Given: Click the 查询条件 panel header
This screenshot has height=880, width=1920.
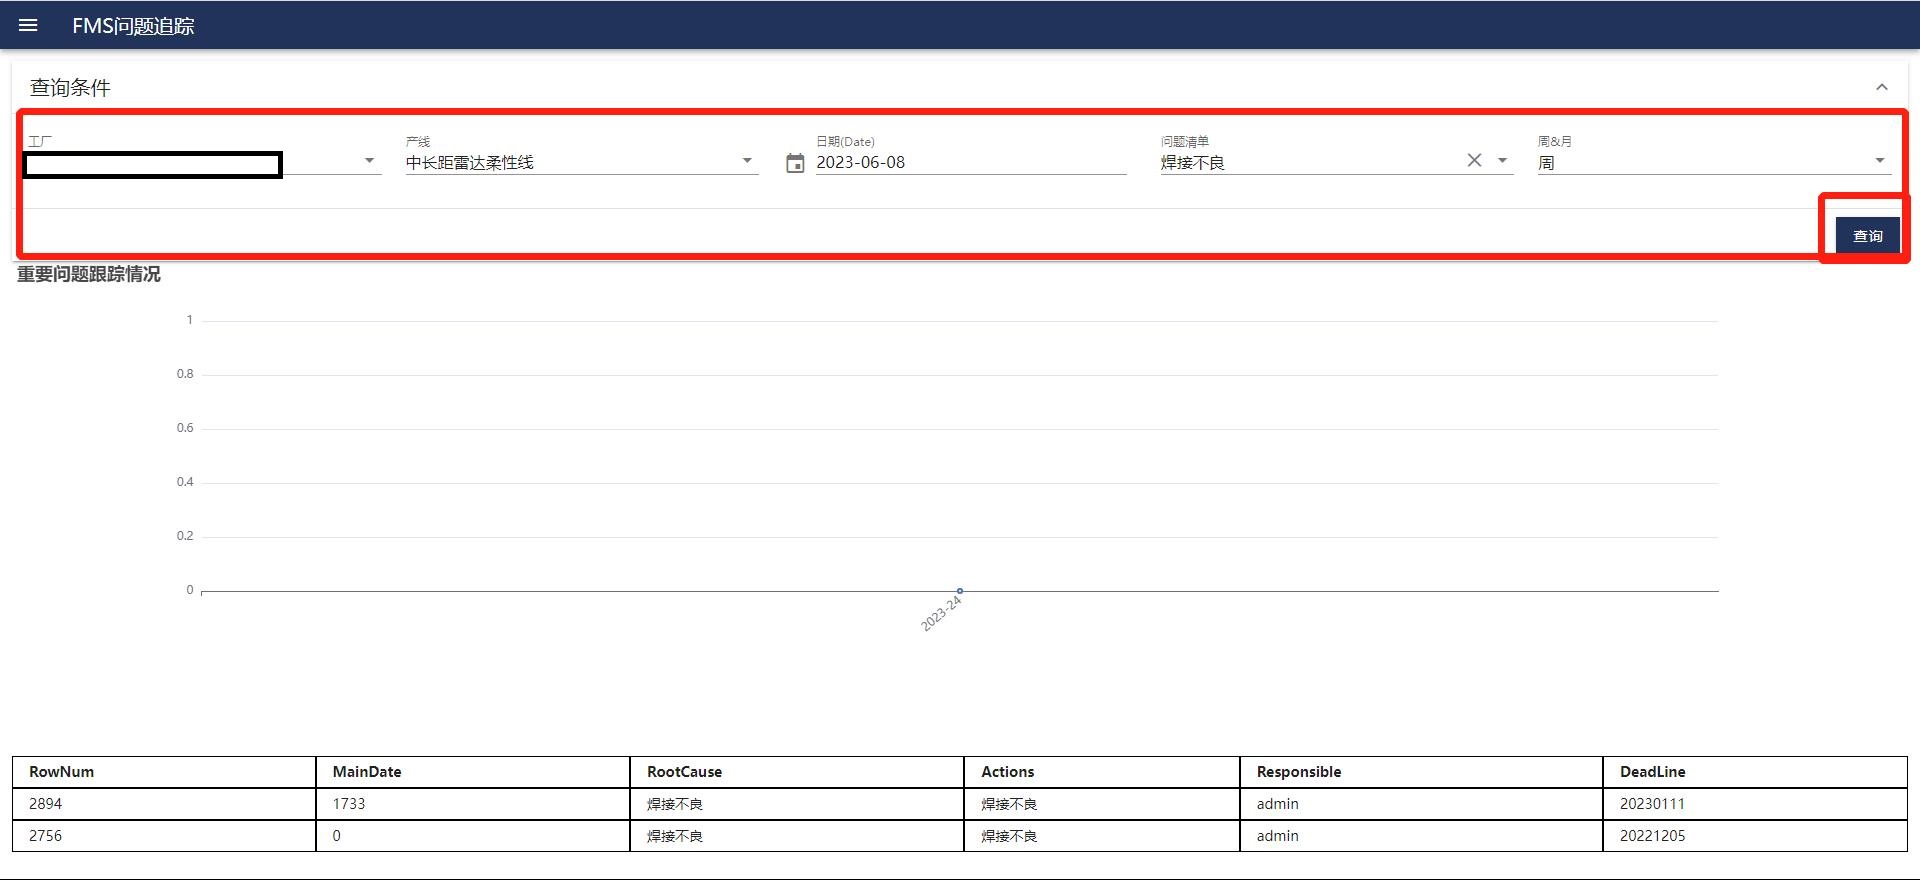Looking at the screenshot, I should 960,87.
